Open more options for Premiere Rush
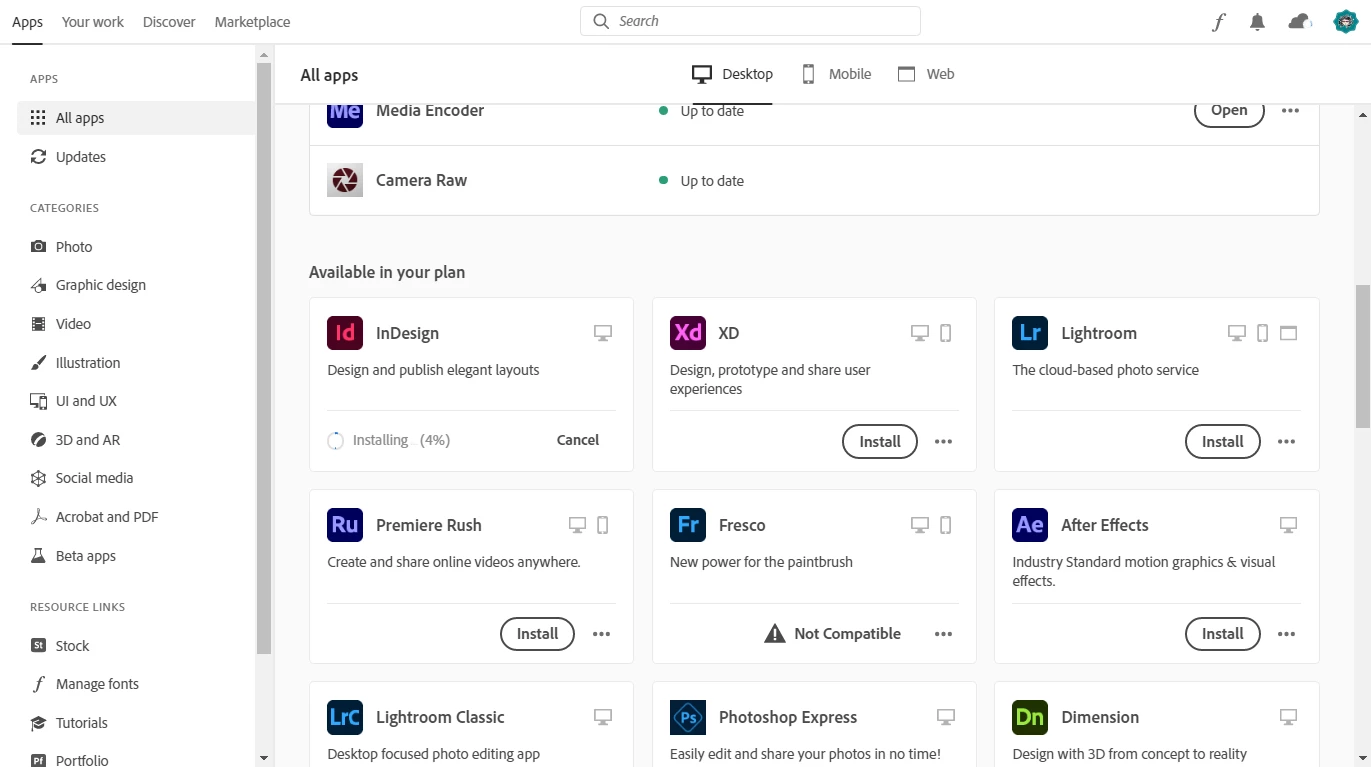The height and width of the screenshot is (767, 1371). coord(601,633)
